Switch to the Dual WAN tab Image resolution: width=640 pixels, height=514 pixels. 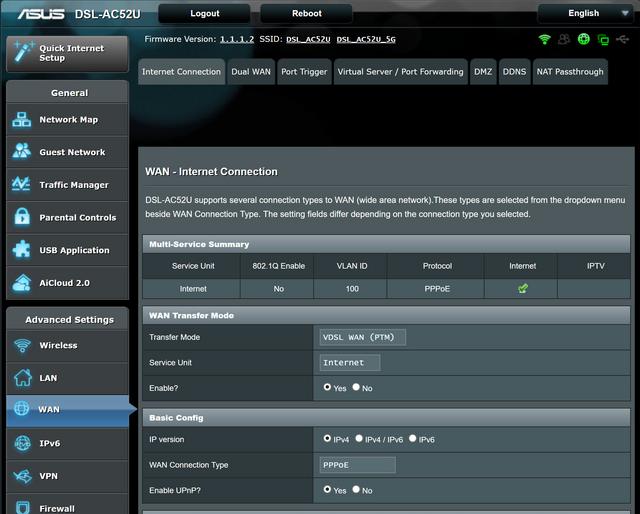pyautogui.click(x=251, y=72)
